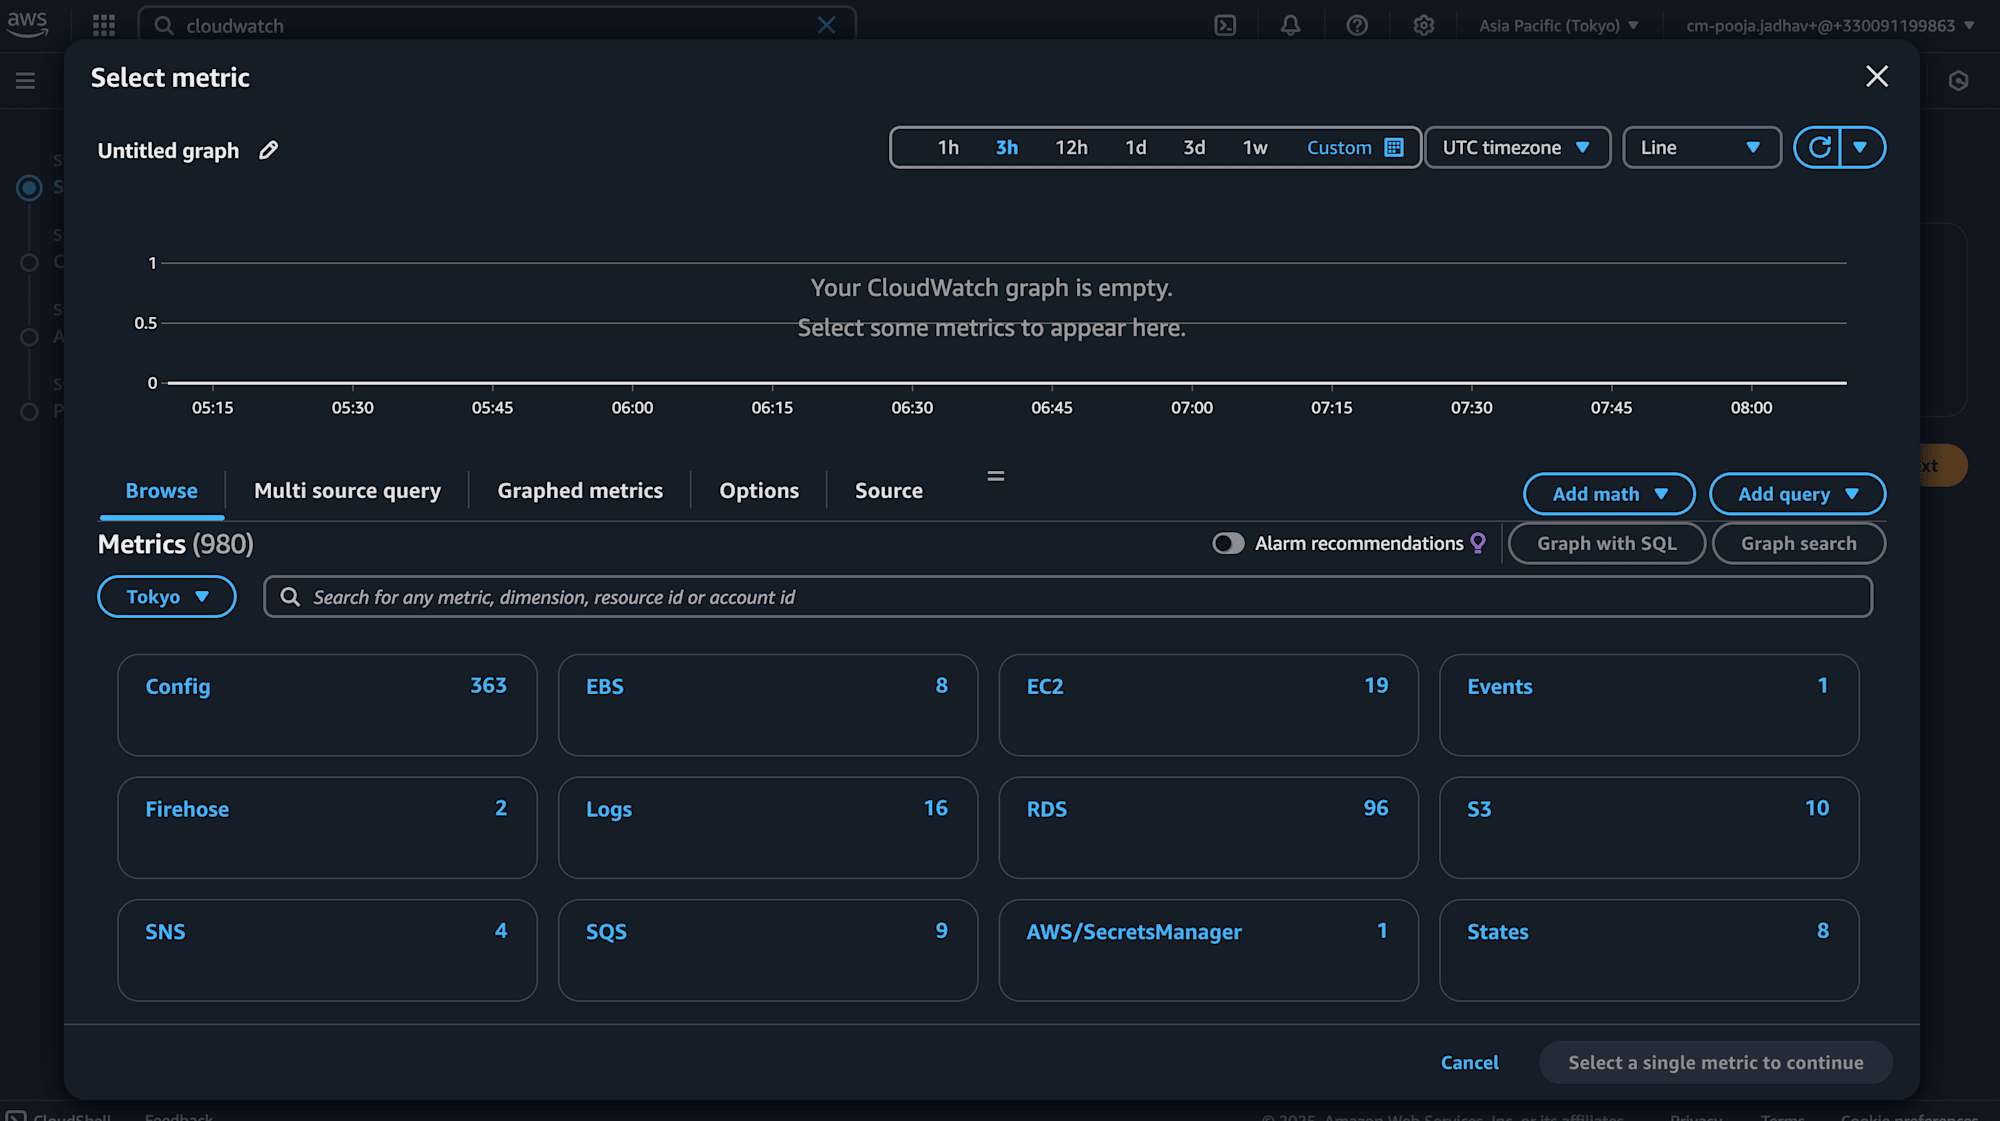Toggle Alarm recommendations switch
2000x1121 pixels.
click(1228, 543)
